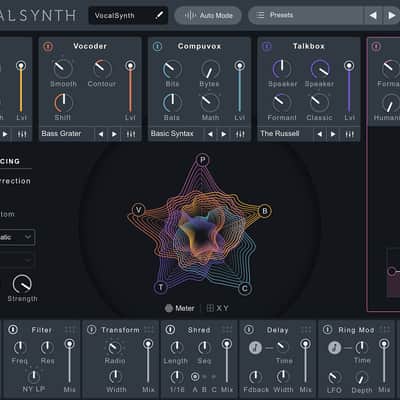The height and width of the screenshot is (400, 400).
Task: Click the Vocoder Contour knob
Action: (x=102, y=68)
